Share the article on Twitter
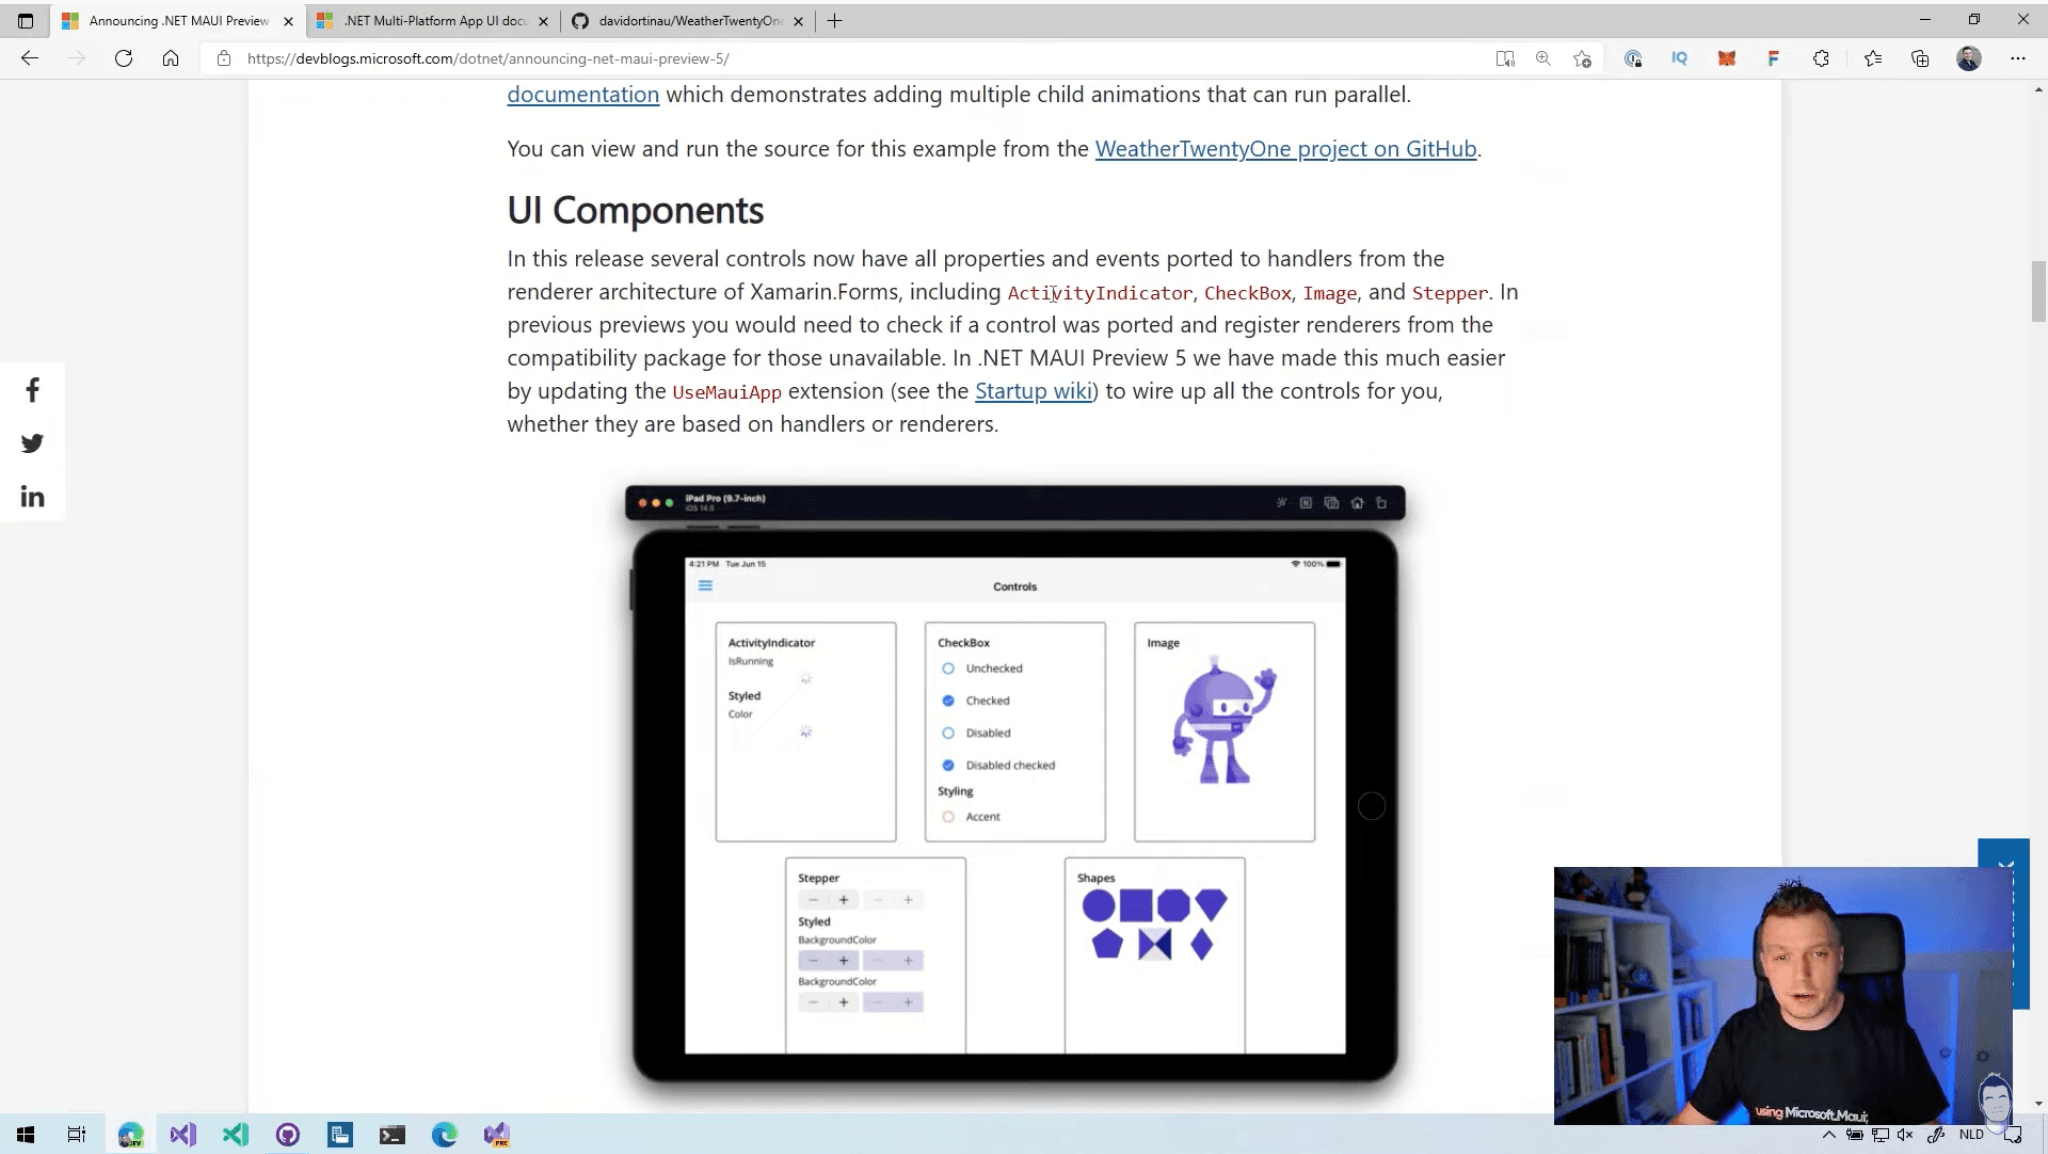Screen dimensions: 2048x1154 (32, 443)
